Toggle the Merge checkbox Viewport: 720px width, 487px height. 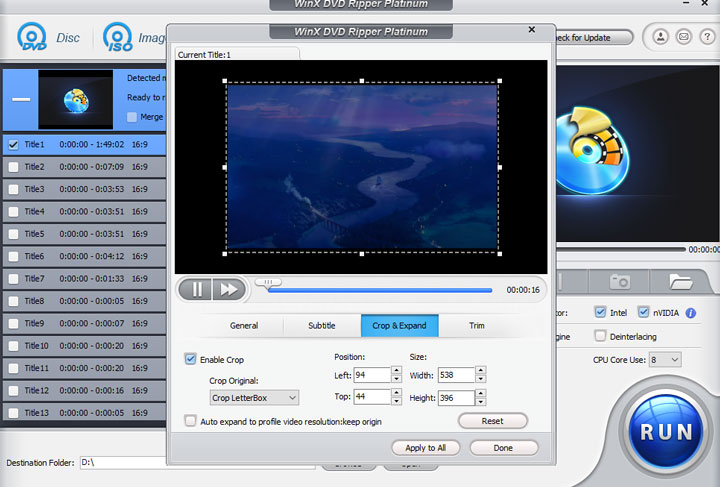click(x=132, y=117)
